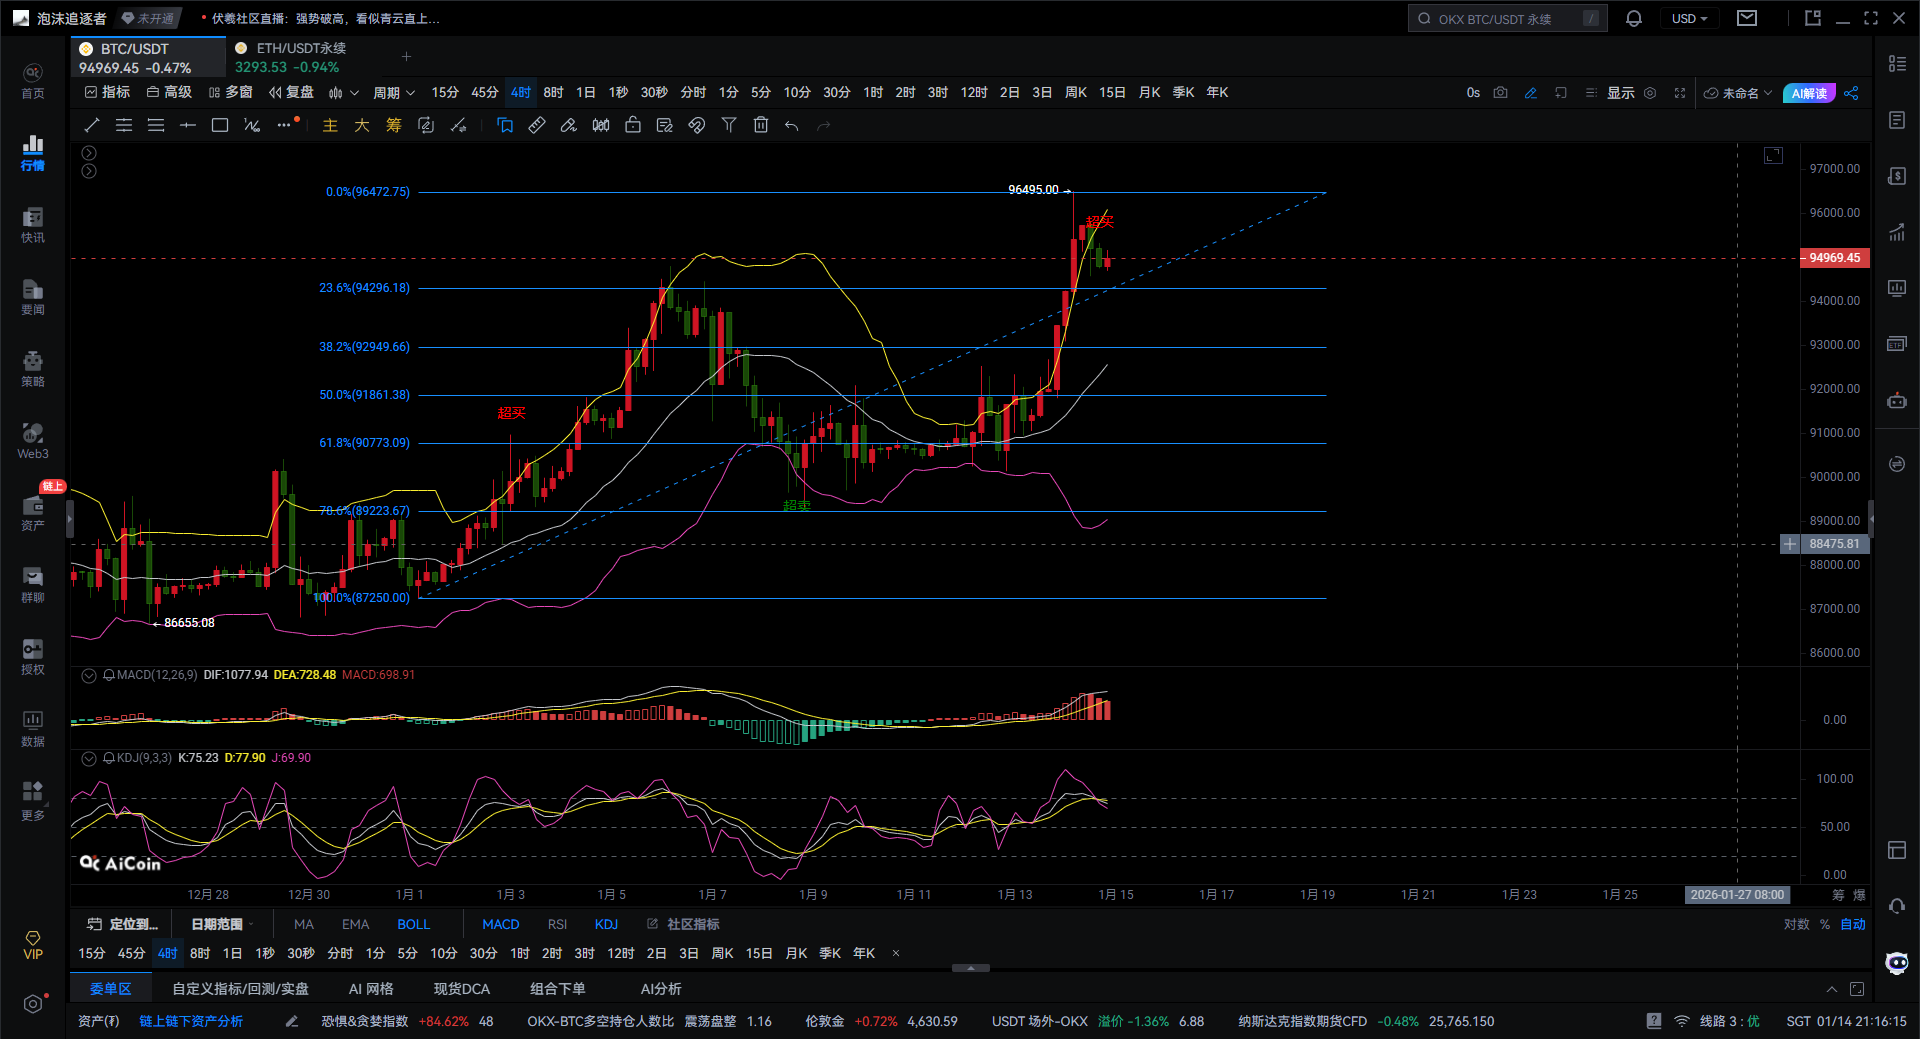
Task: Click the share icon beside AI解读
Action: (x=1851, y=93)
